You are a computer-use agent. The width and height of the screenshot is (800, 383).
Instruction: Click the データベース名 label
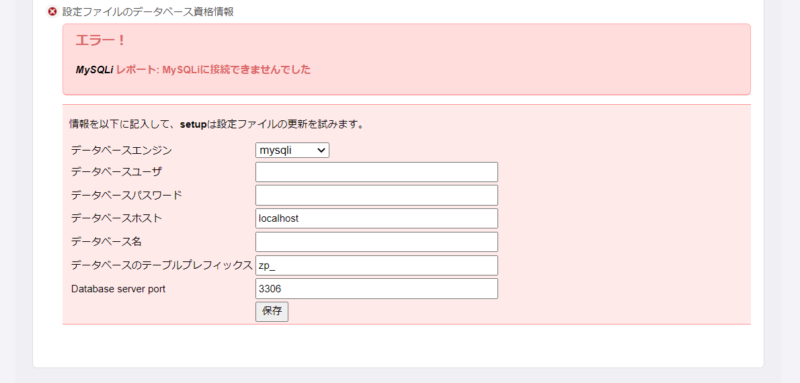point(106,242)
